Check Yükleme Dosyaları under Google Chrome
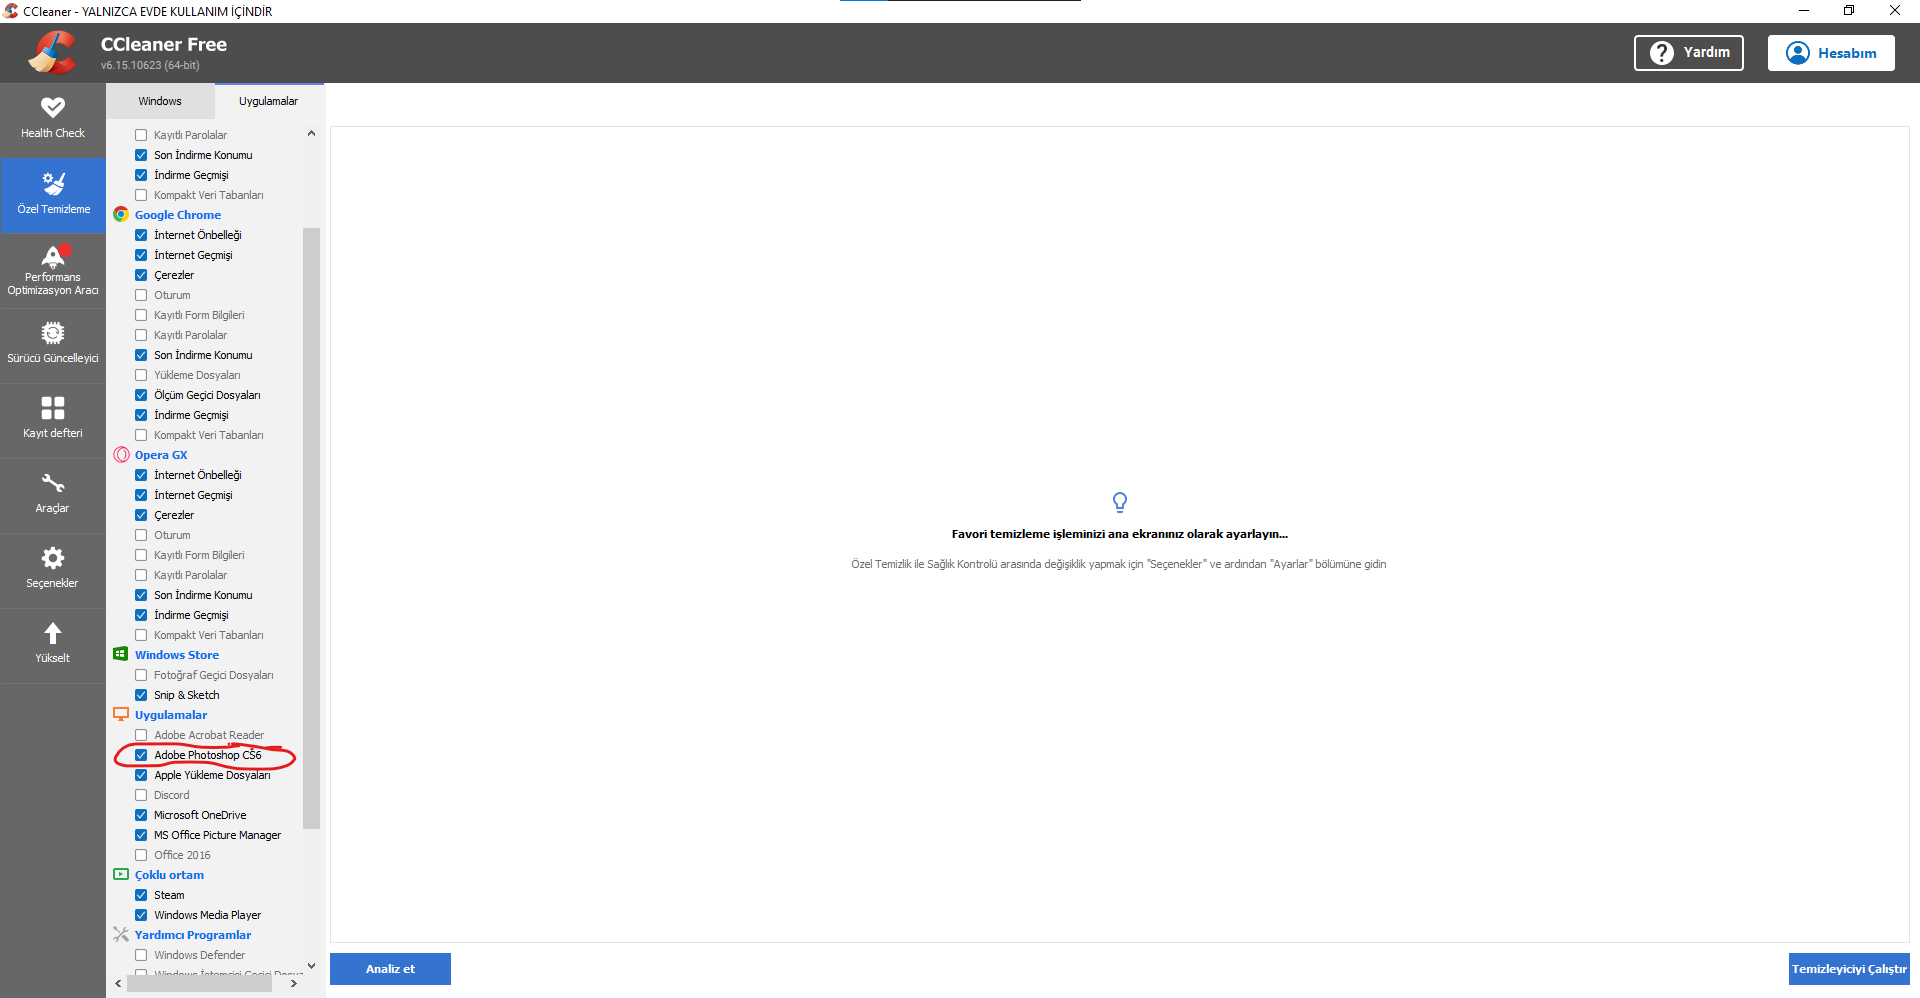The width and height of the screenshot is (1920, 998). (141, 375)
